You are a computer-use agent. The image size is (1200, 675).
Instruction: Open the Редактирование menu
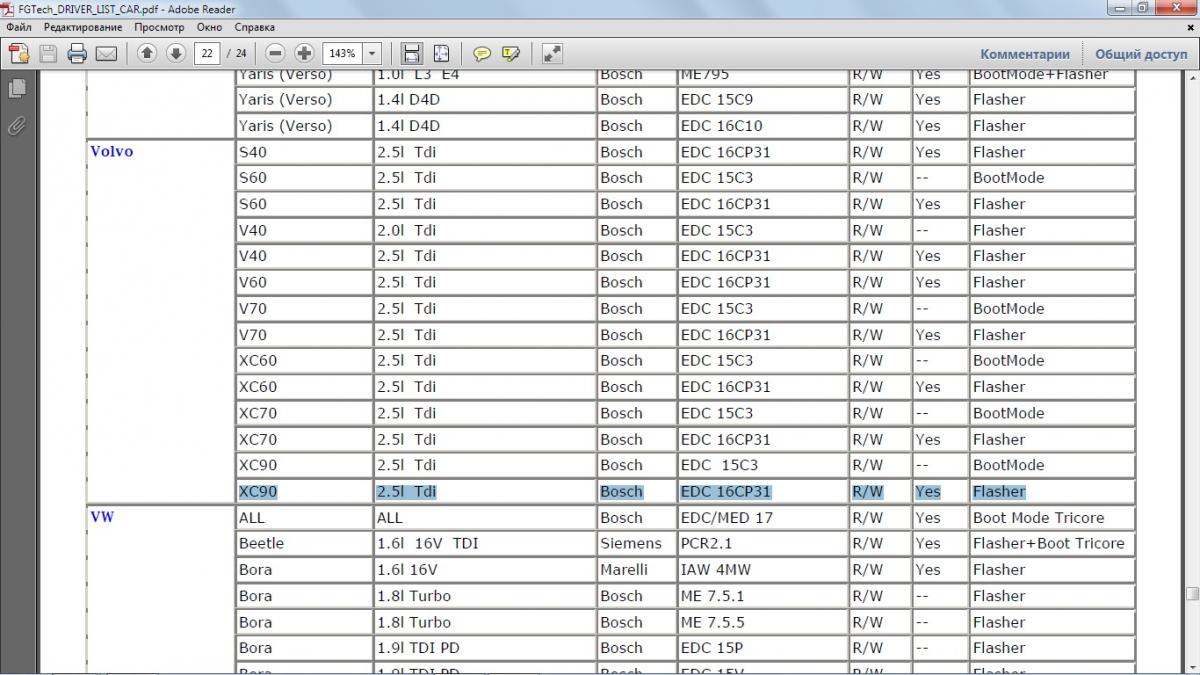pyautogui.click(x=83, y=27)
